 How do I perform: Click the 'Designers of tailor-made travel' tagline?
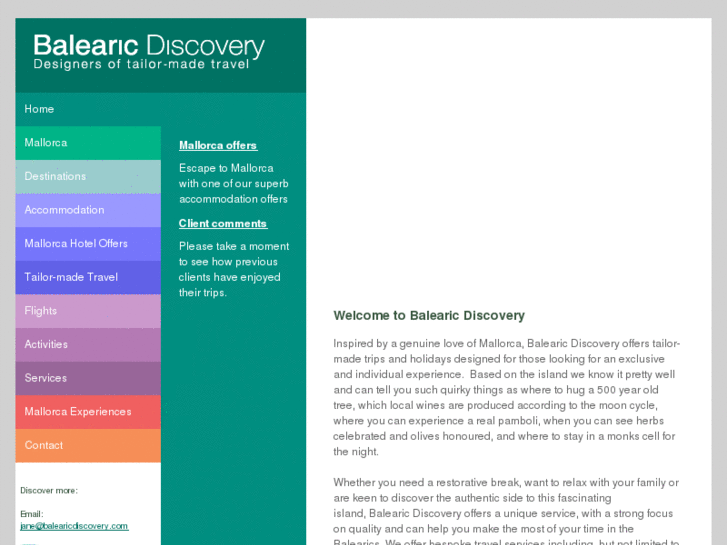[x=141, y=64]
